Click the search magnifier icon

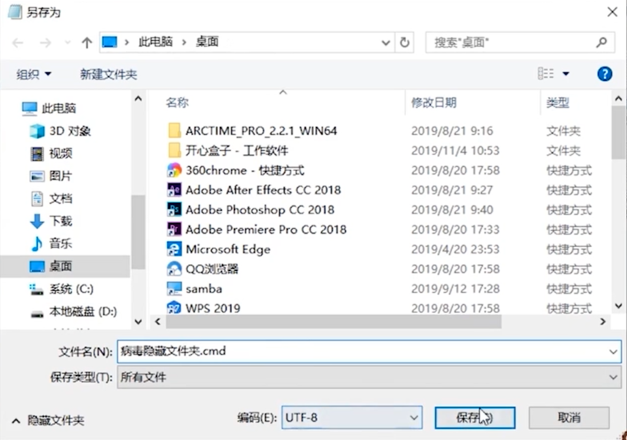tap(602, 42)
